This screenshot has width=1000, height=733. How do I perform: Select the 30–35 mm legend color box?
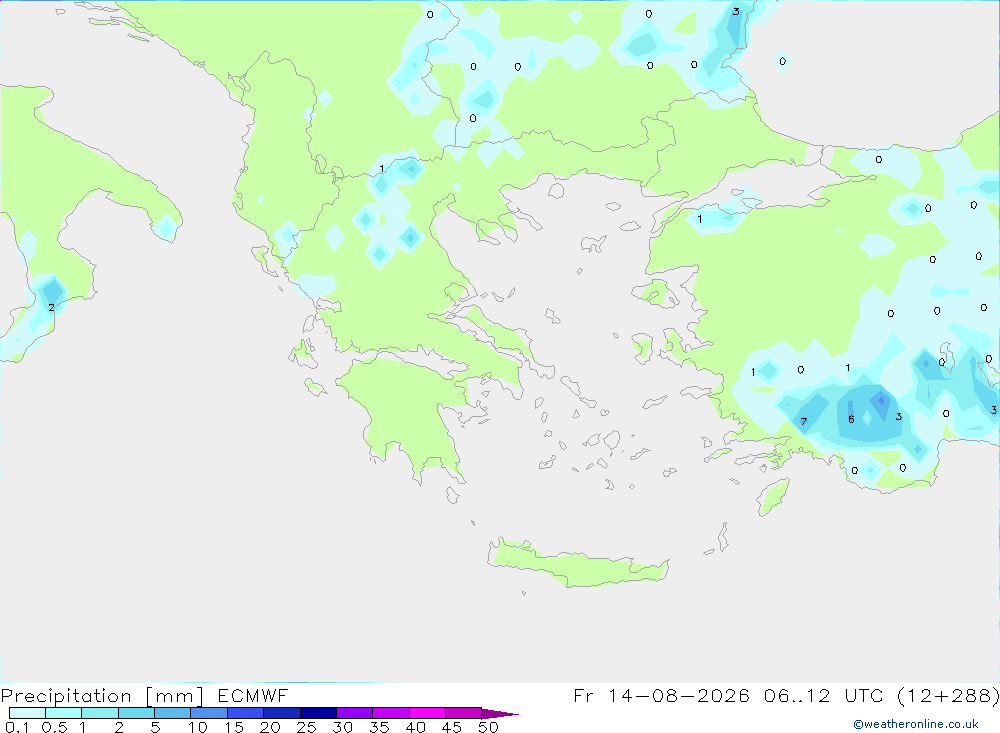tap(355, 713)
